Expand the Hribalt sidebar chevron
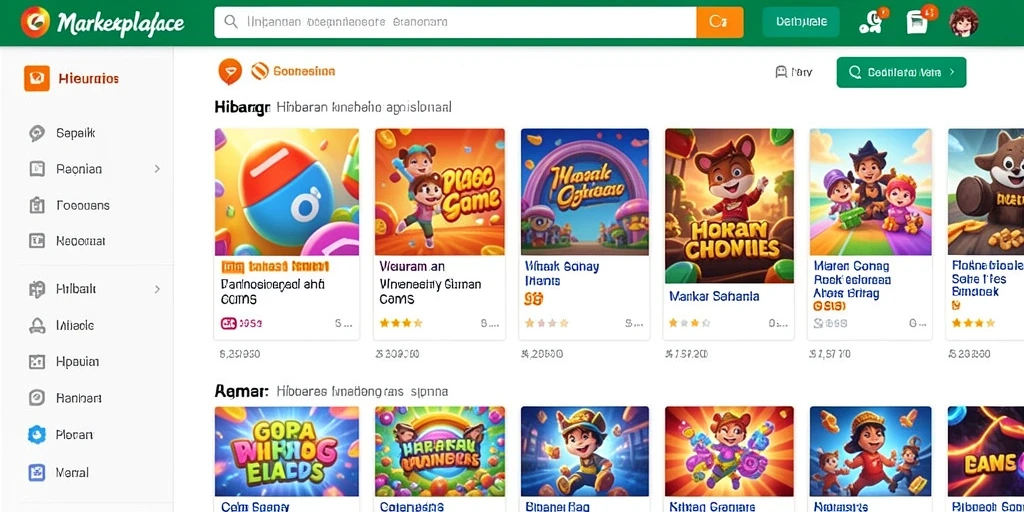The height and width of the screenshot is (512, 1024). (157, 289)
